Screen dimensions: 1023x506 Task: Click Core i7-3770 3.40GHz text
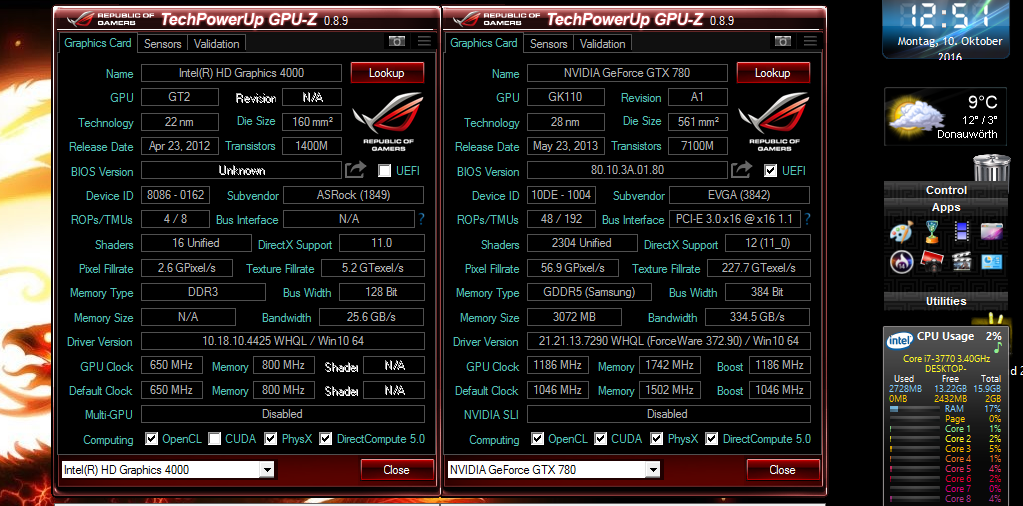(x=946, y=359)
